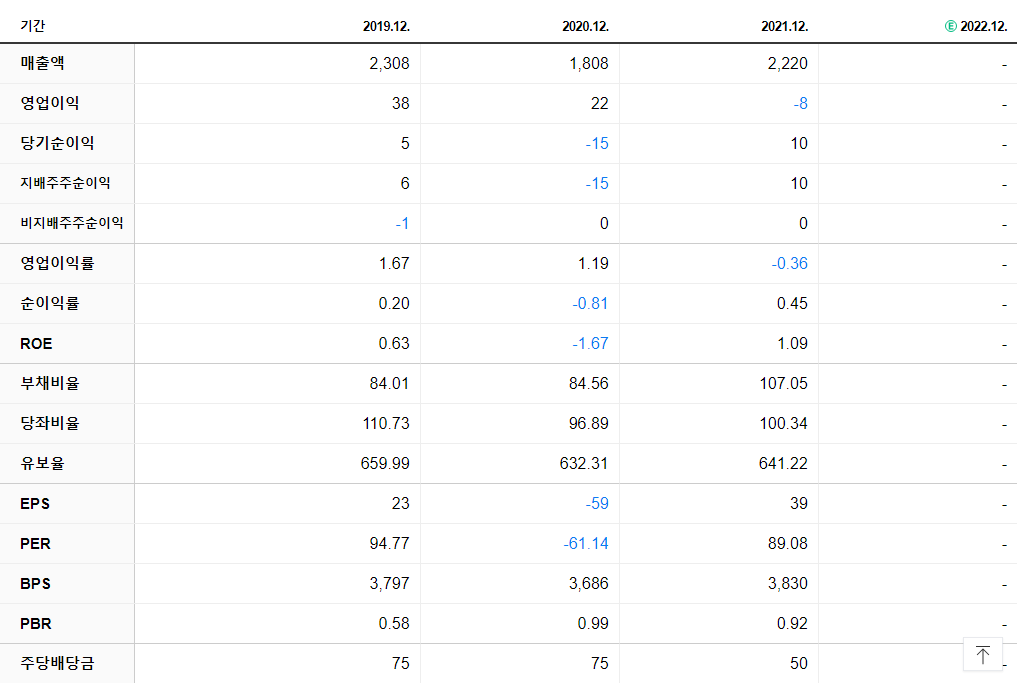Click the 1.67 operating margin value
1017x683 pixels.
point(394,264)
